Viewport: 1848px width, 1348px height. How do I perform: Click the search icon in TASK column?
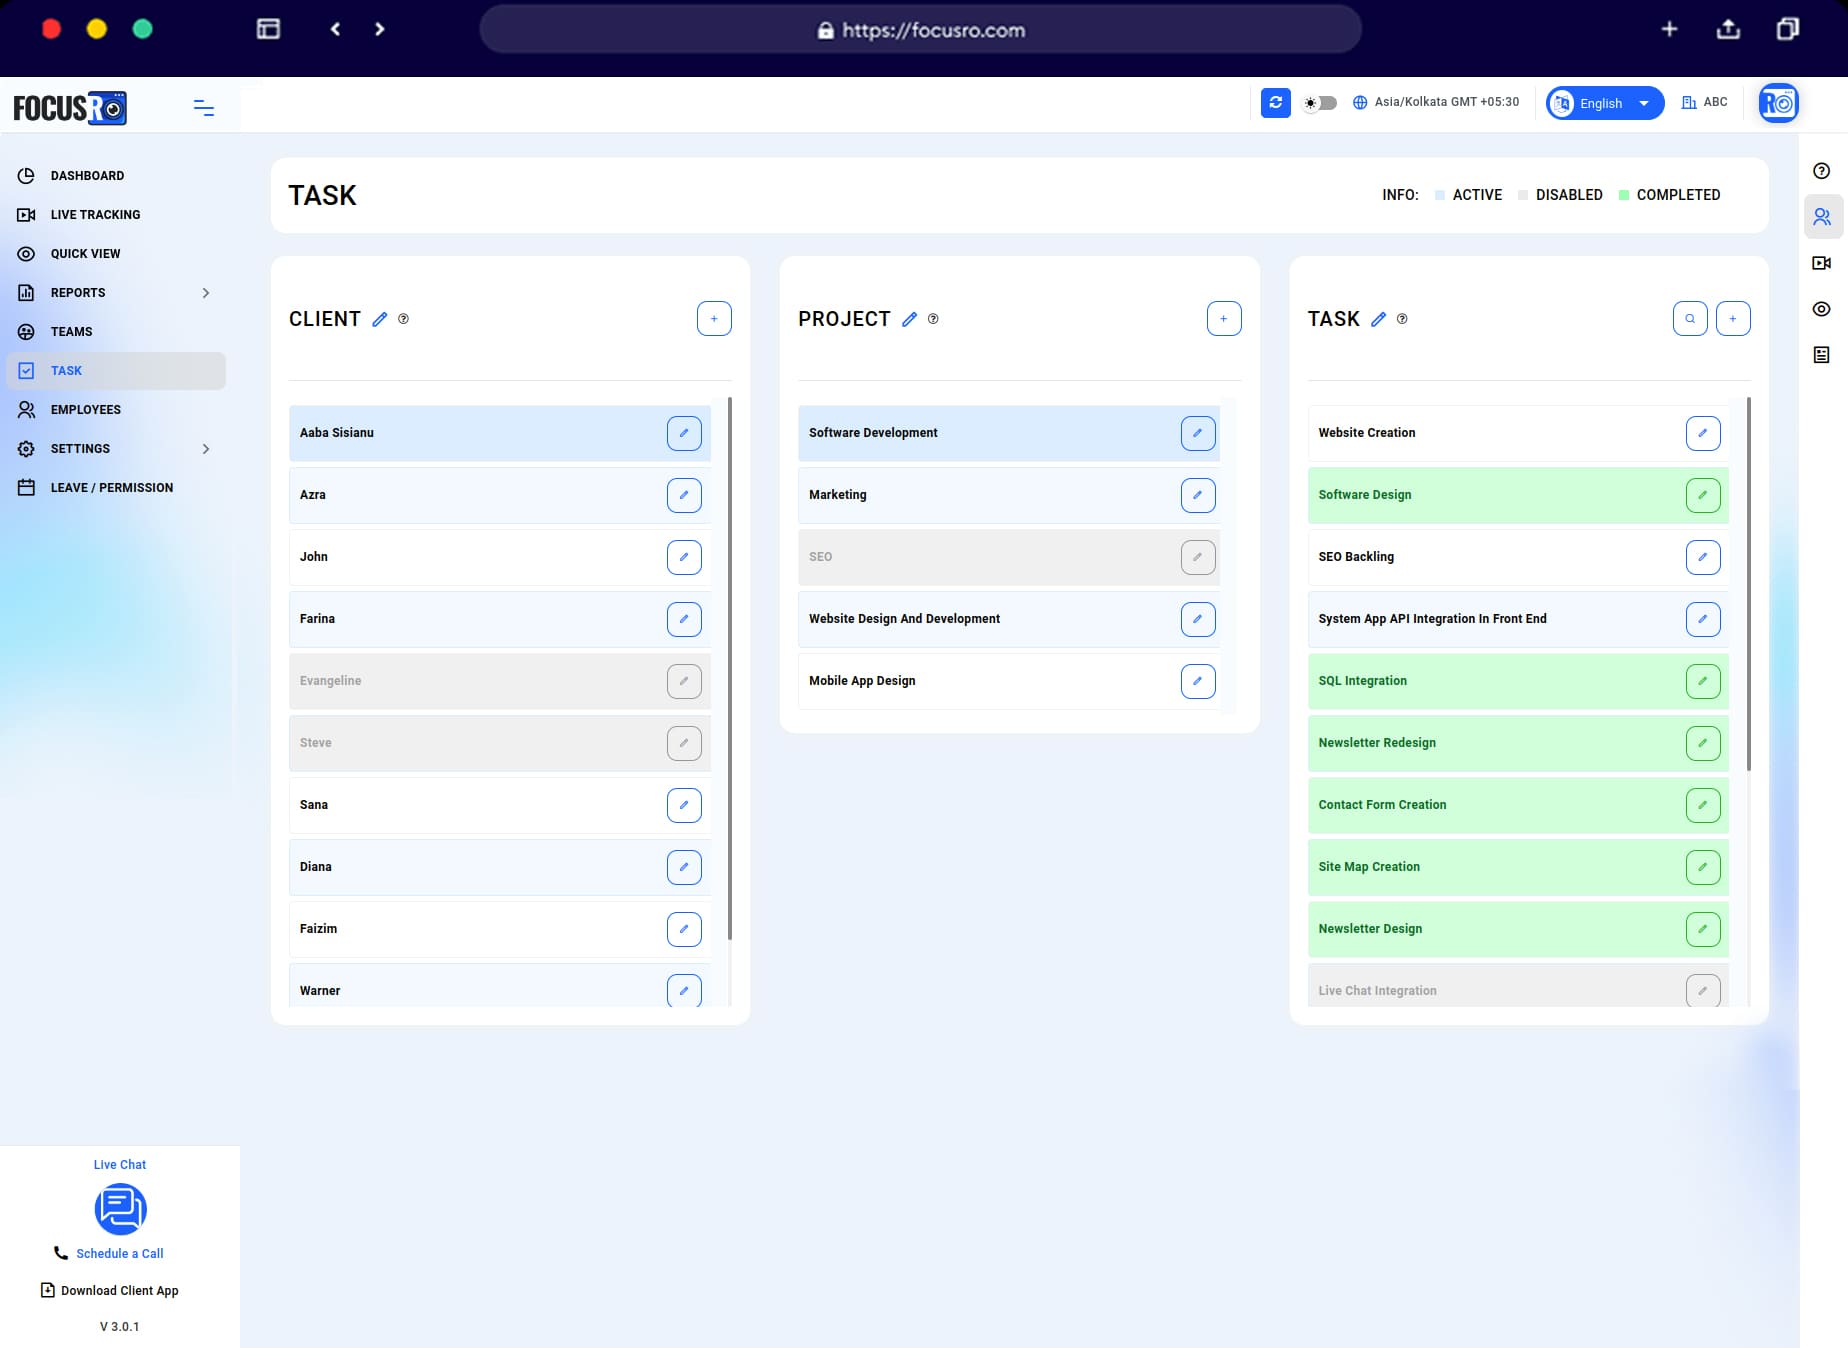pos(1690,318)
